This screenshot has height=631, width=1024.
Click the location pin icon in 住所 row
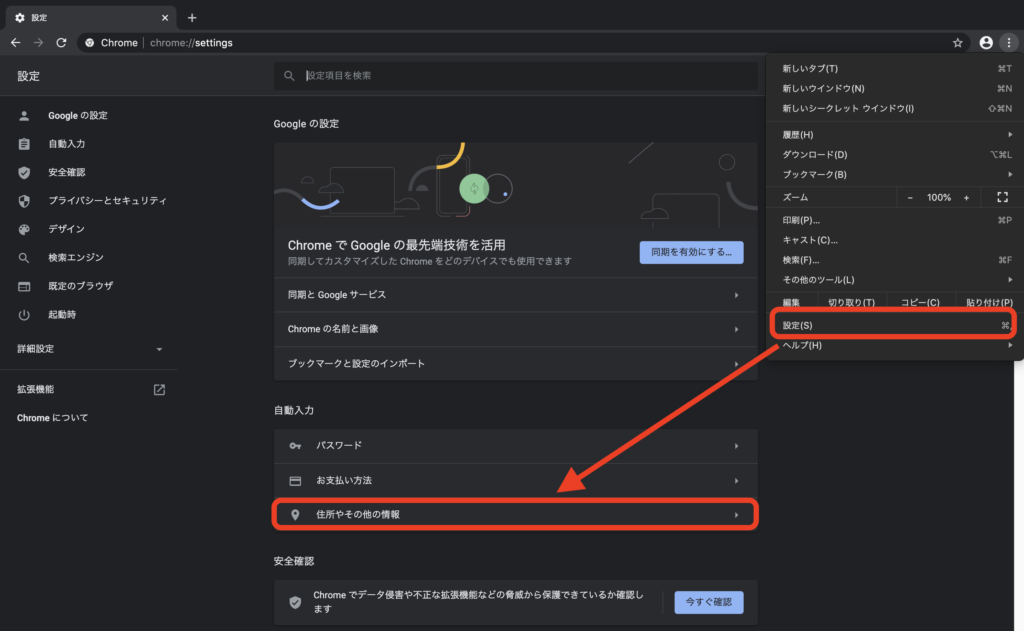295,515
